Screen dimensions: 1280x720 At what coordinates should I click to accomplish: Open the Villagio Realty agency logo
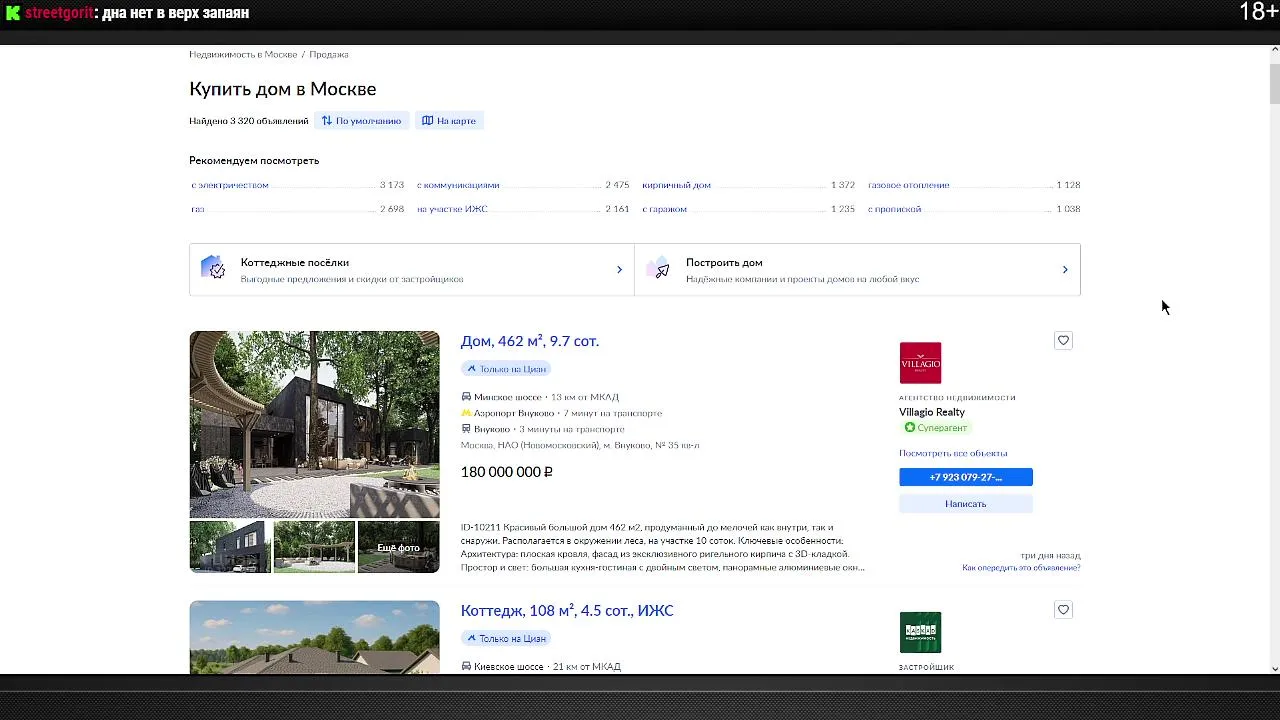coord(920,363)
